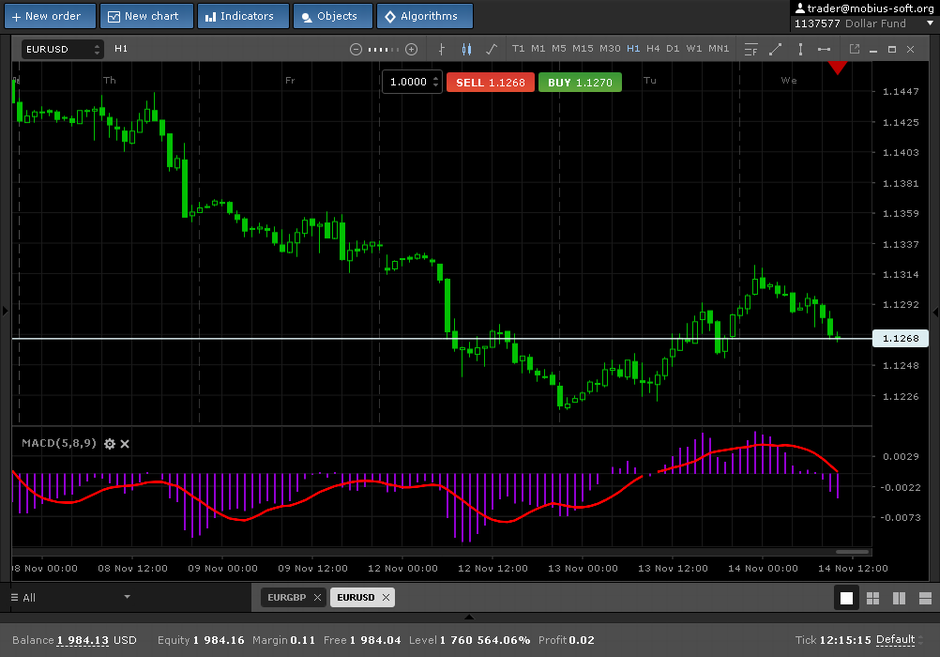940x657 pixels.
Task: Close the EURGBP chart tab
Action: pyautogui.click(x=318, y=597)
